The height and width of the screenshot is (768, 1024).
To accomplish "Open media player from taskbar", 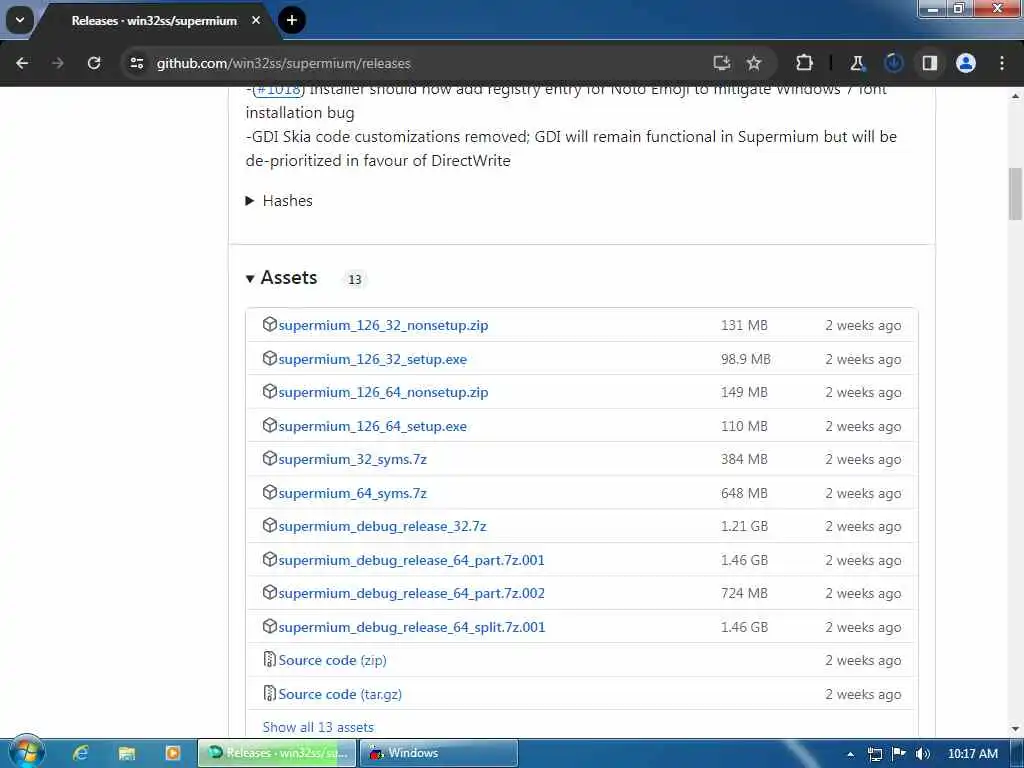I will pos(173,753).
